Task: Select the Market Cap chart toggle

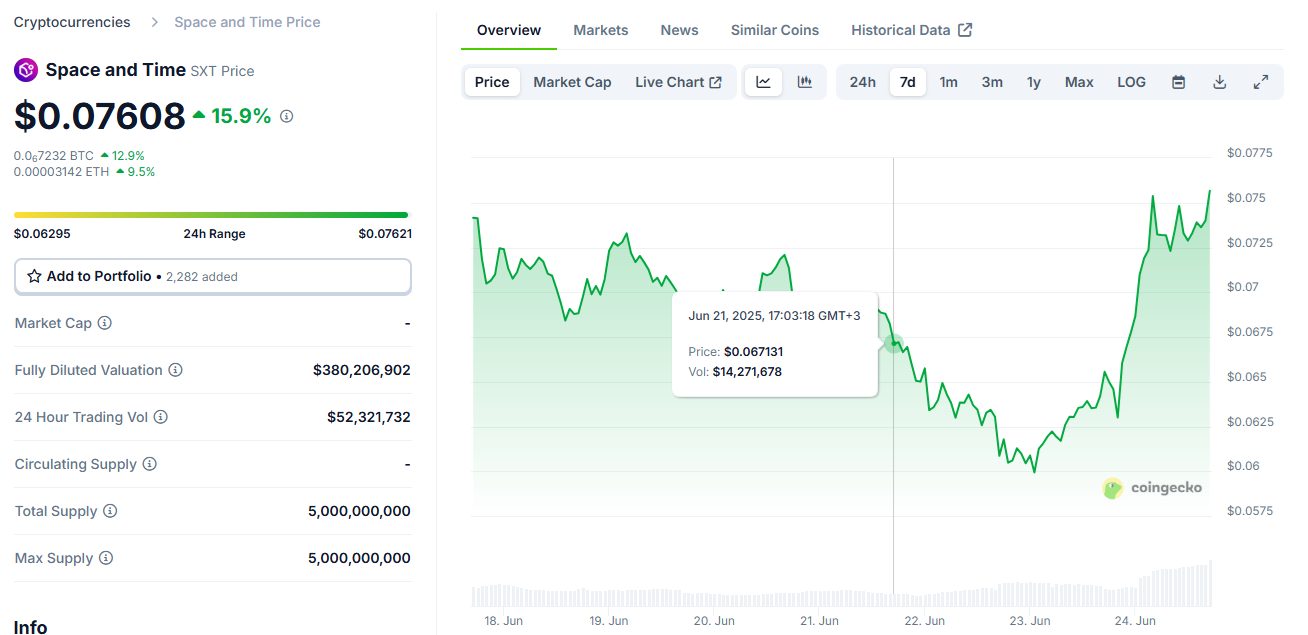Action: (x=572, y=82)
